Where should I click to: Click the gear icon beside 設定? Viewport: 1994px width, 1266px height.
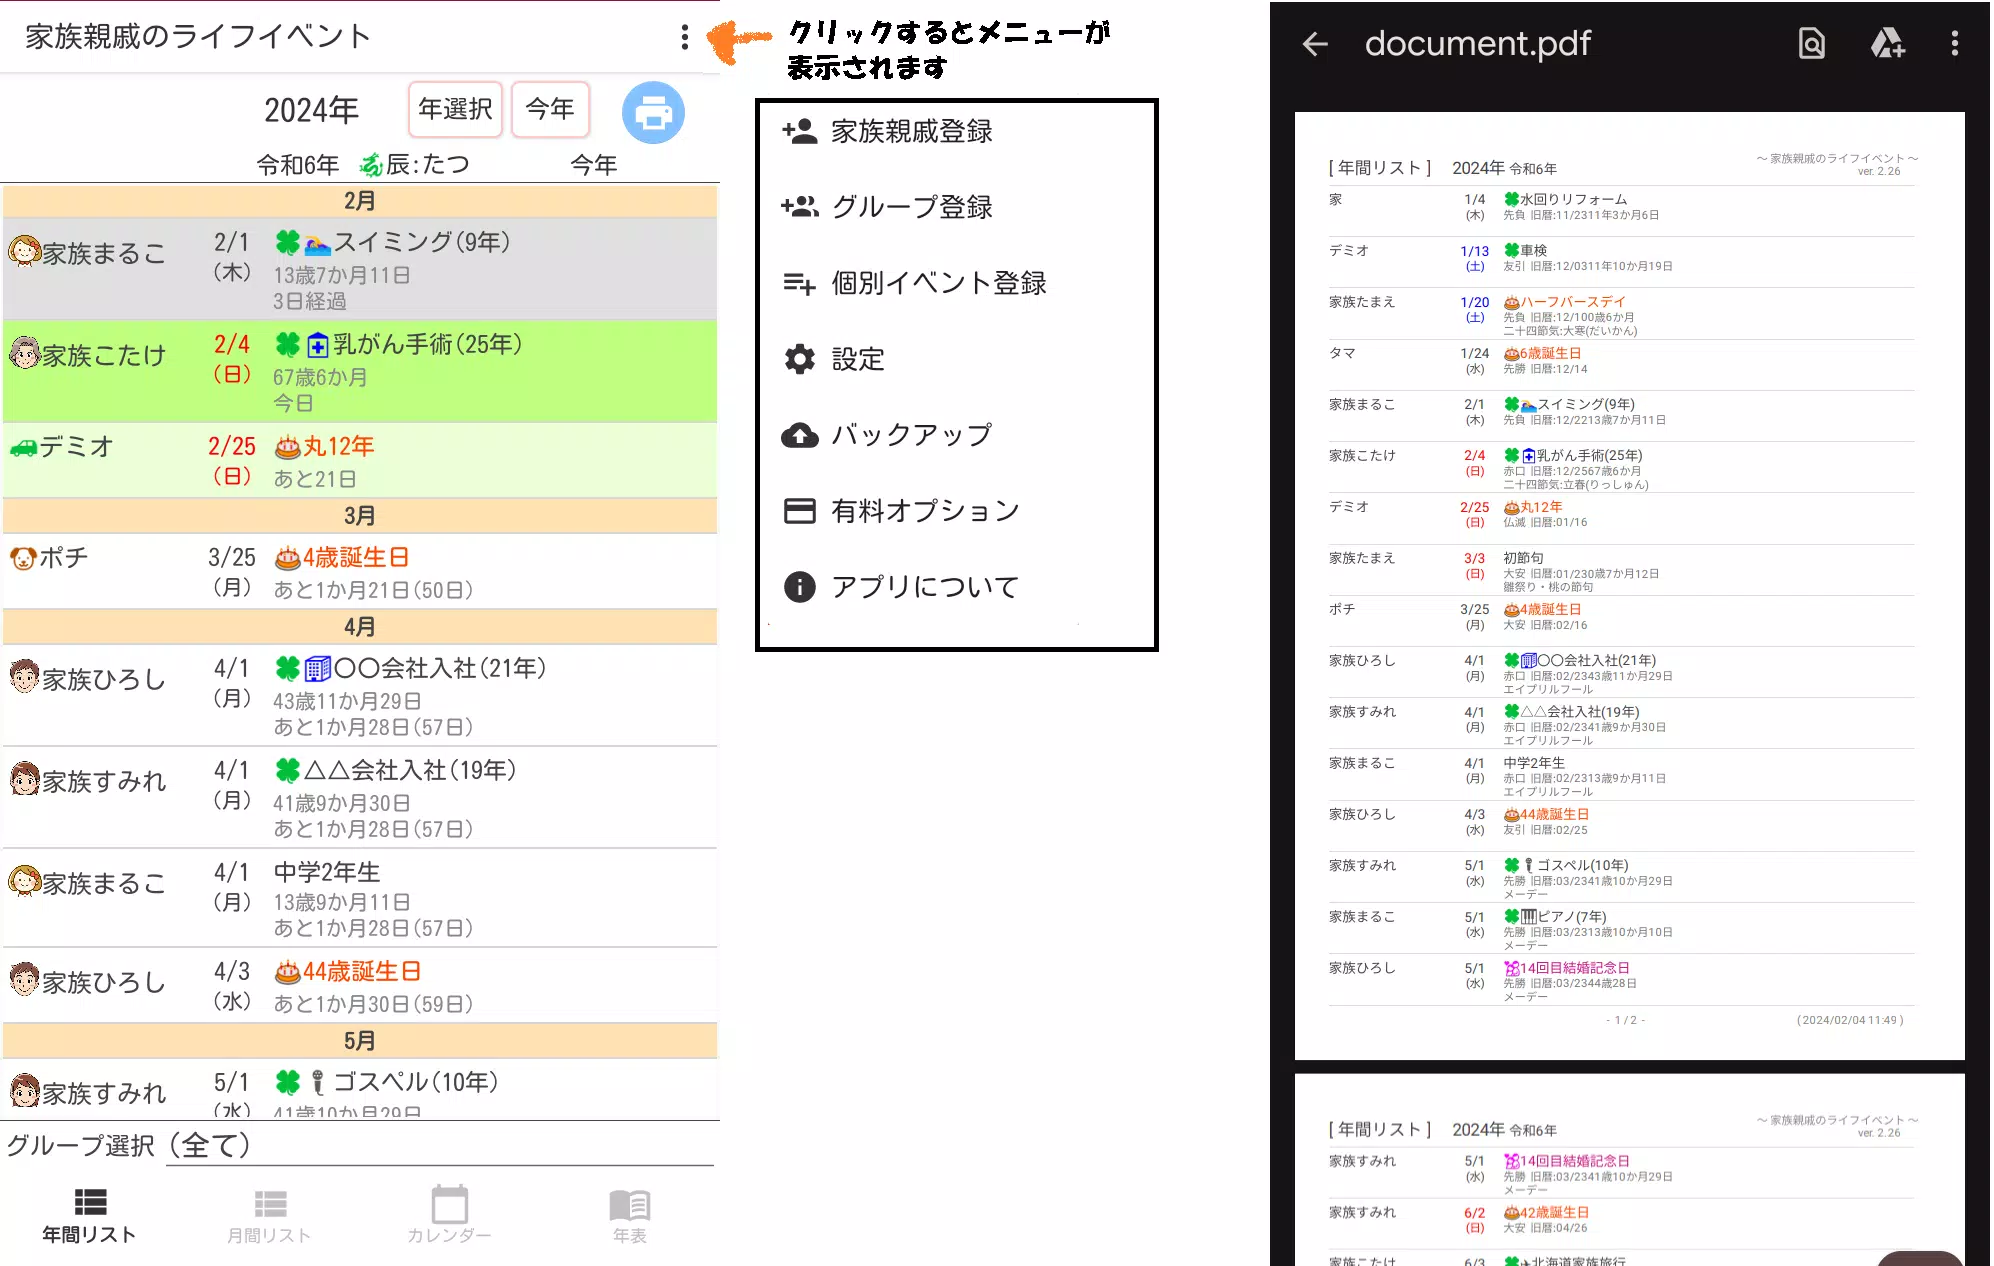pyautogui.click(x=800, y=359)
